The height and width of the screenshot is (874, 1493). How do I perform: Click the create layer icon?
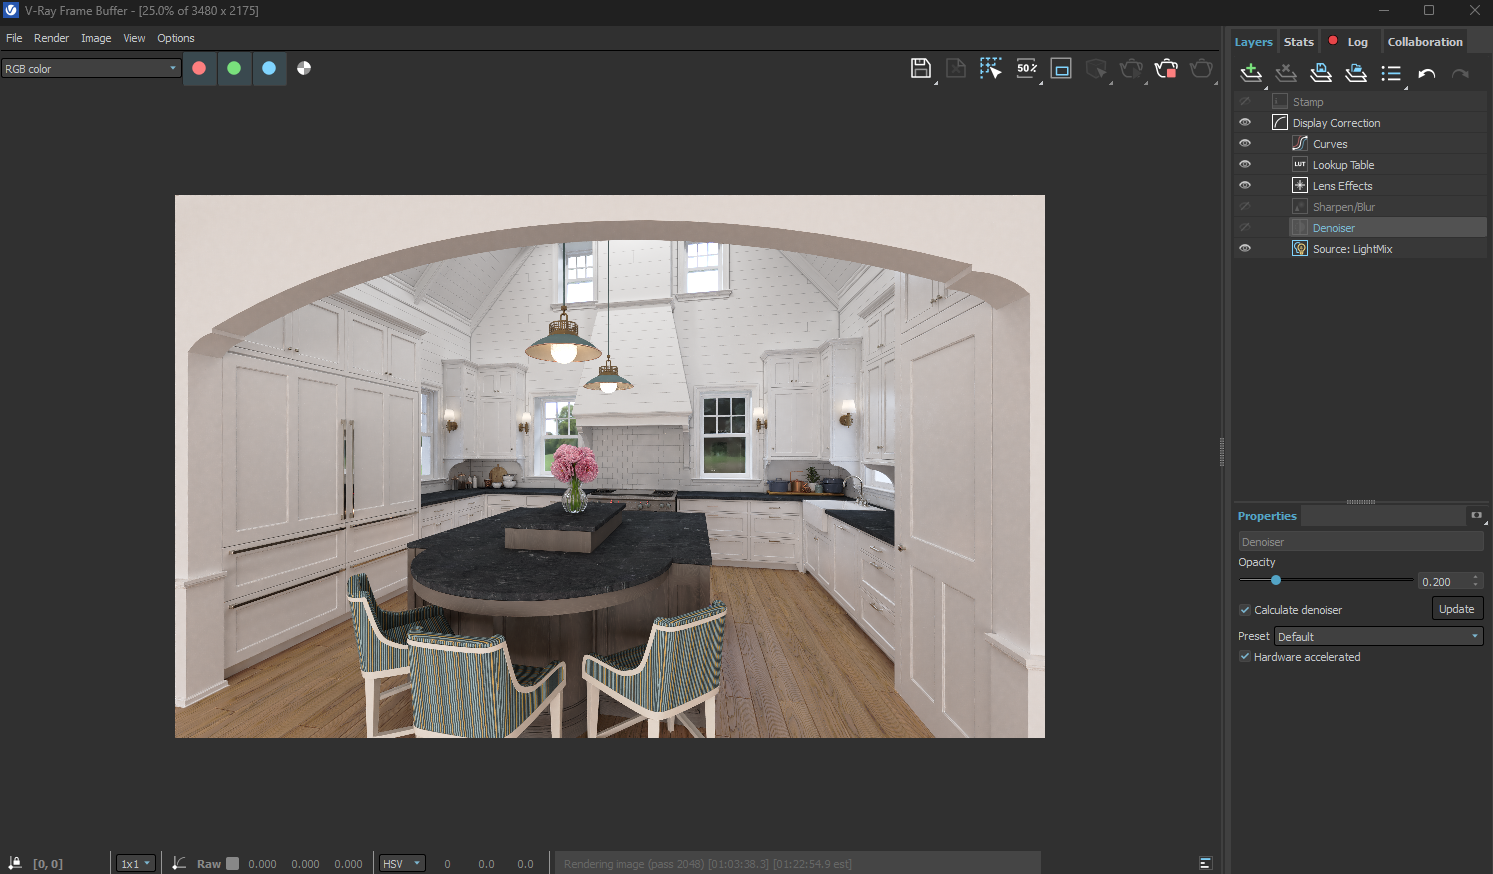[x=1251, y=73]
